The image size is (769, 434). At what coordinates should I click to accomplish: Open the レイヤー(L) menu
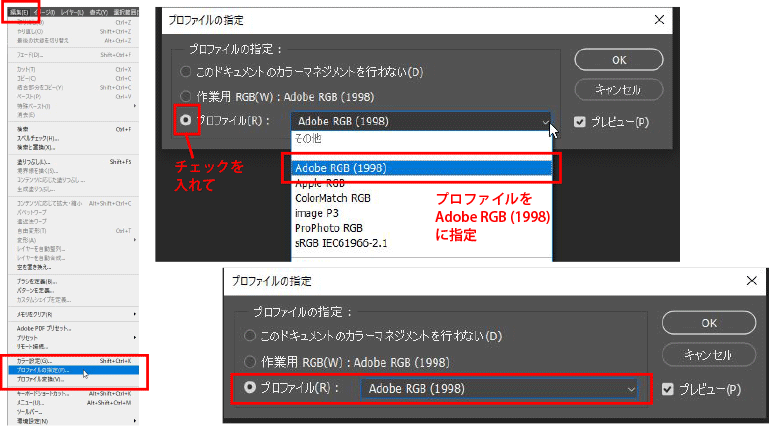point(73,12)
